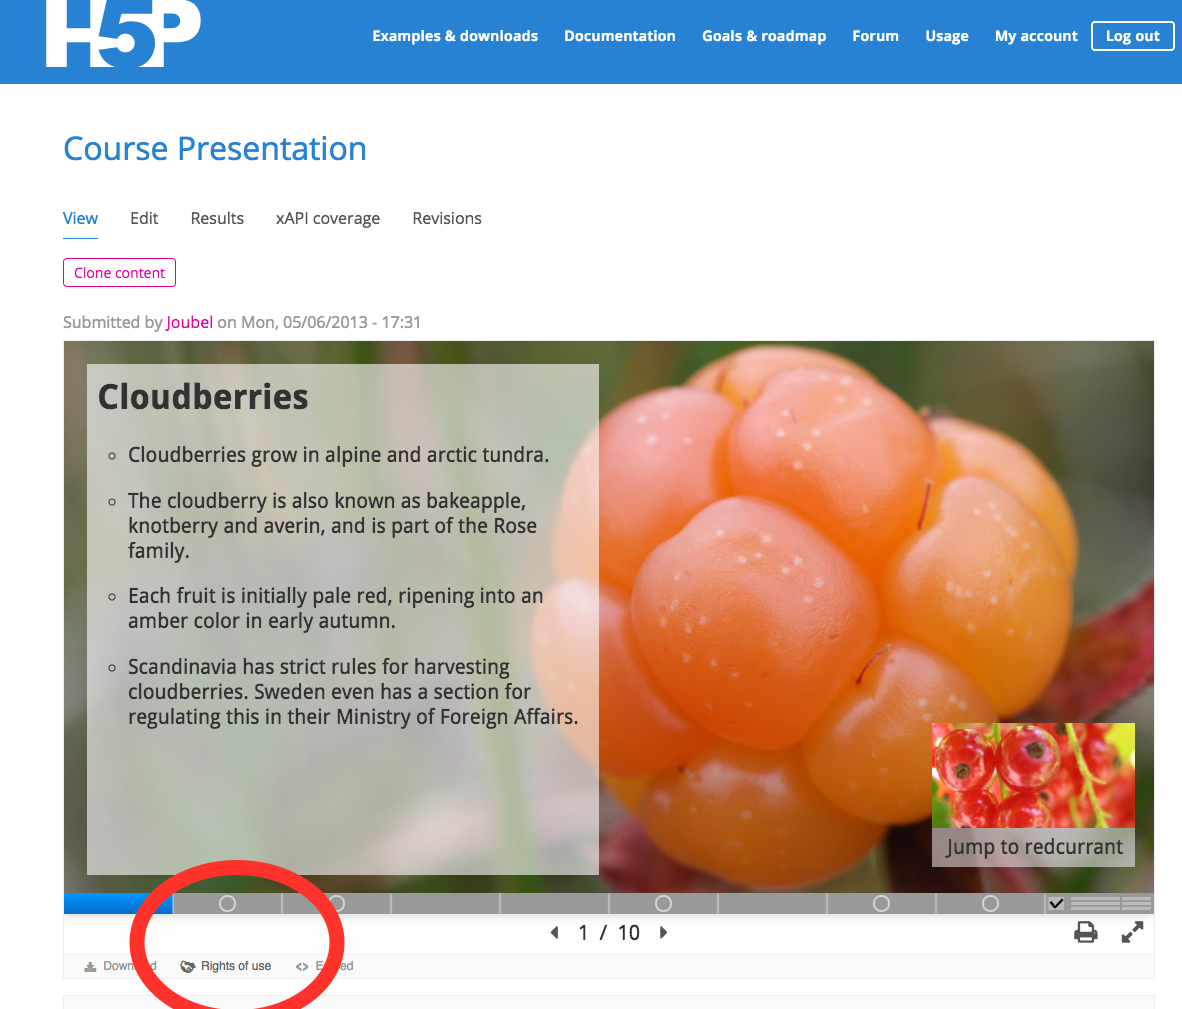Go to previous slide arrow
Image resolution: width=1182 pixels, height=1009 pixels.
(555, 933)
